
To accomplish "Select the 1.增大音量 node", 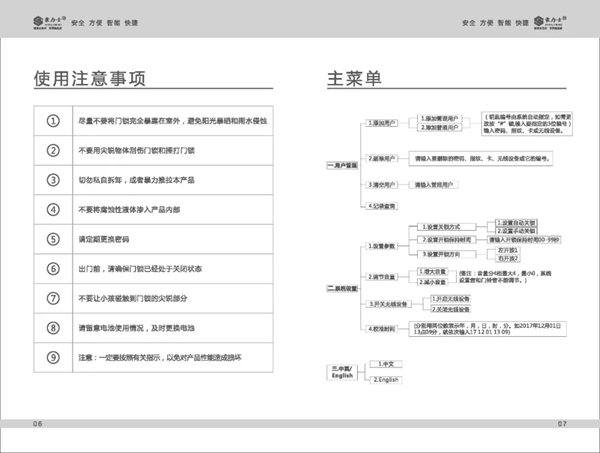I will click(432, 272).
